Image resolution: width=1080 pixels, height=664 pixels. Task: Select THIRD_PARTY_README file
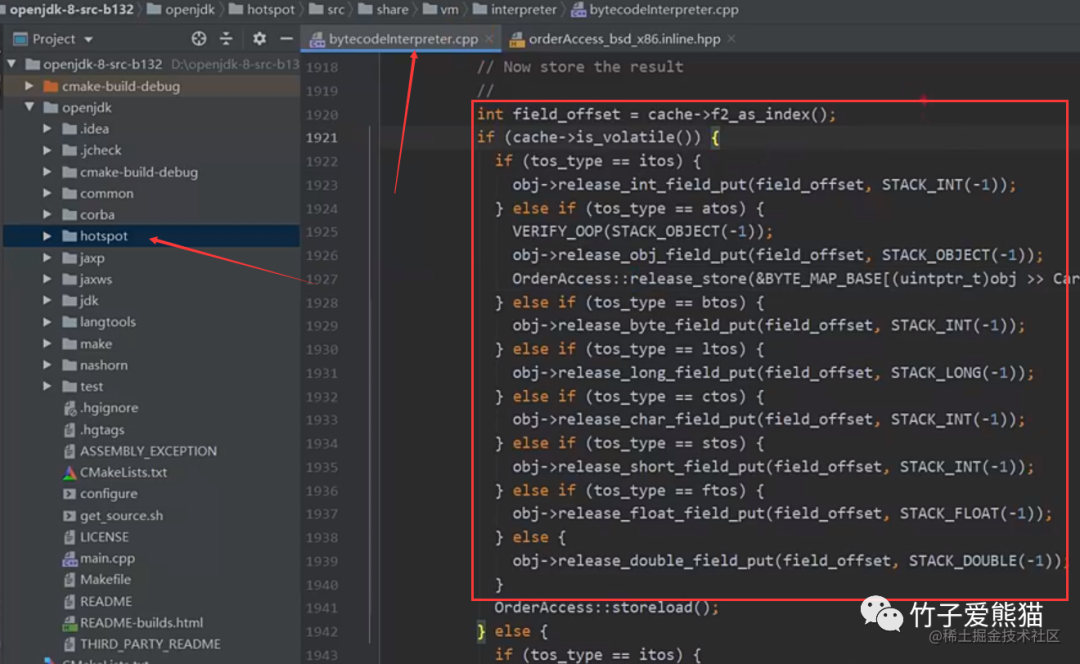tap(150, 644)
